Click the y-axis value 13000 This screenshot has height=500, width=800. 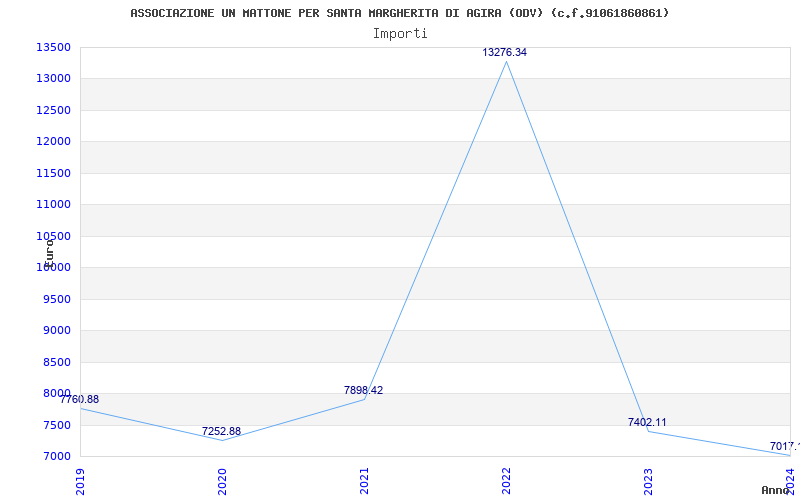53,79
